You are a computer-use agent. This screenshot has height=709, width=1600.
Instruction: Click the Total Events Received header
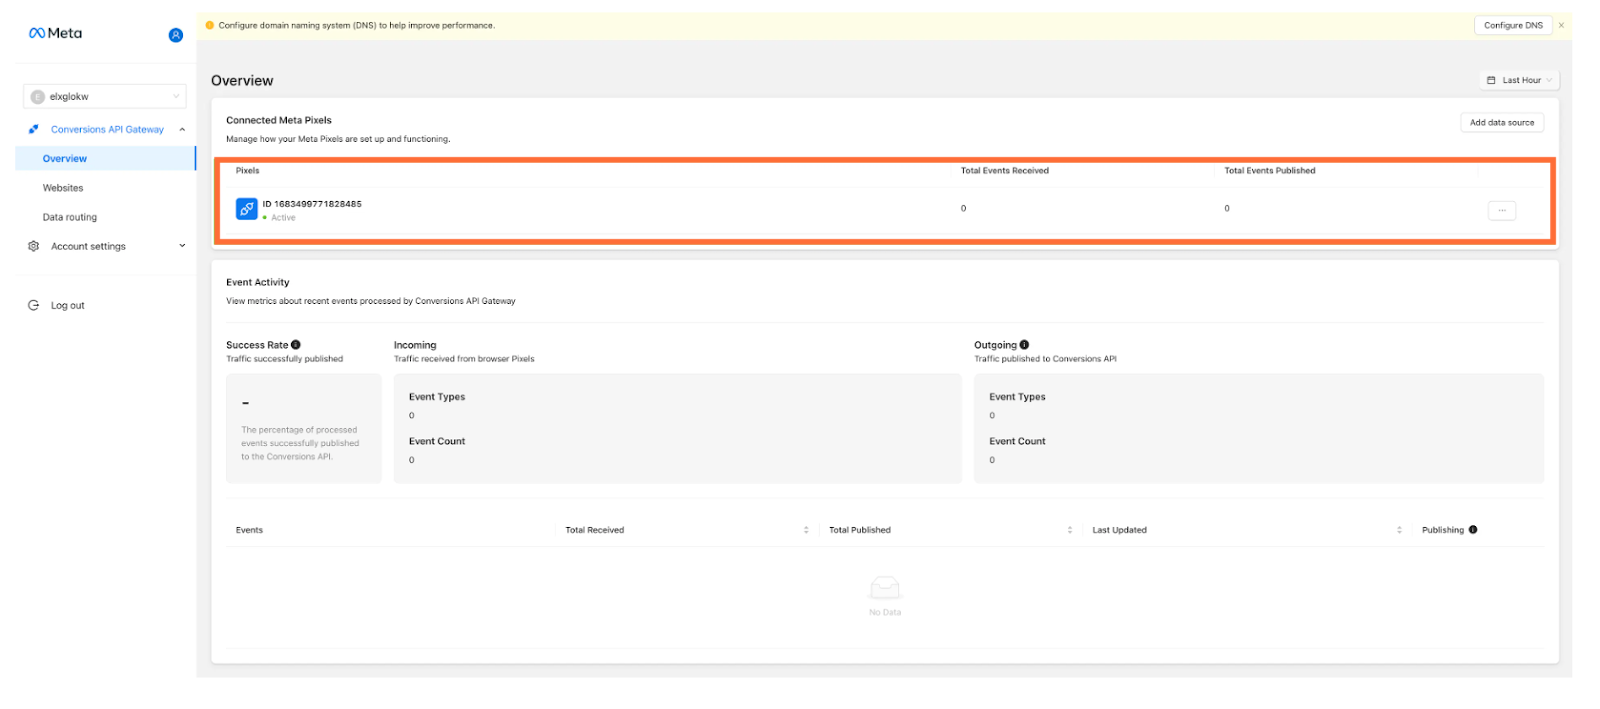click(1005, 170)
